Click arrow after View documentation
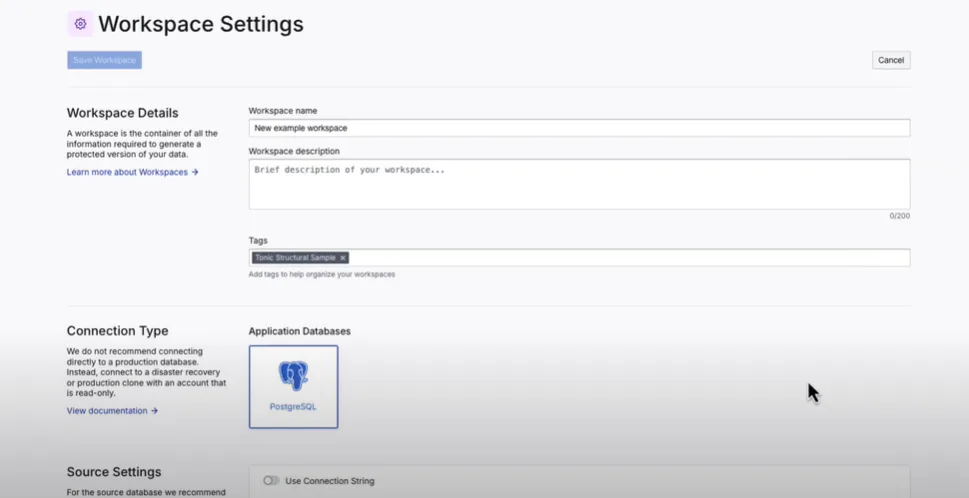Screen dimensions: 969x498 (x=154, y=411)
